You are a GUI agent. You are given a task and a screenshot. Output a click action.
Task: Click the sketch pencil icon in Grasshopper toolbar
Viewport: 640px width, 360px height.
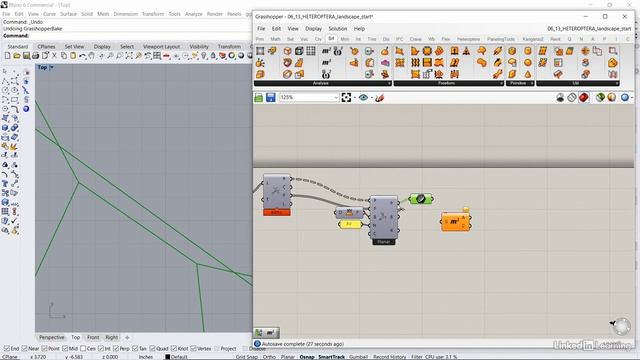tap(380, 98)
